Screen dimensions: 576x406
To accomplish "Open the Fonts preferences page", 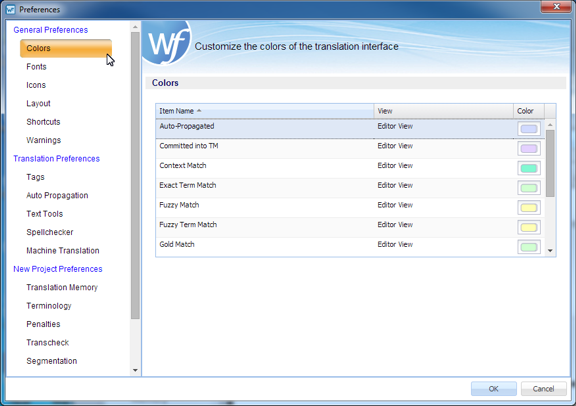I will pos(36,67).
